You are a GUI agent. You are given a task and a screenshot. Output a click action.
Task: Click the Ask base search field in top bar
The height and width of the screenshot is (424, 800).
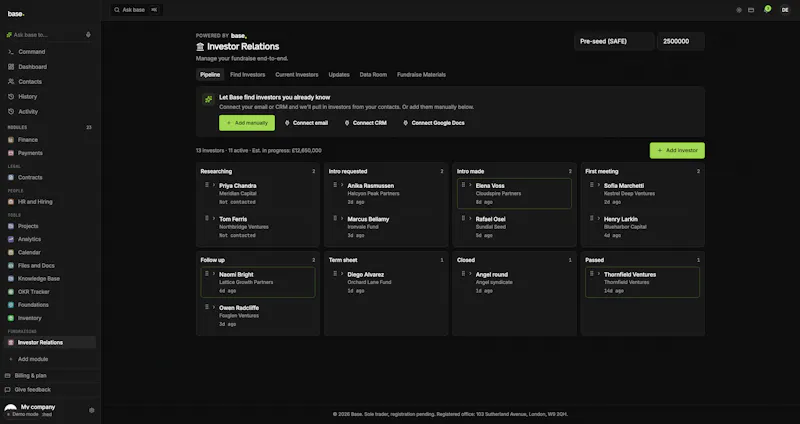(136, 10)
